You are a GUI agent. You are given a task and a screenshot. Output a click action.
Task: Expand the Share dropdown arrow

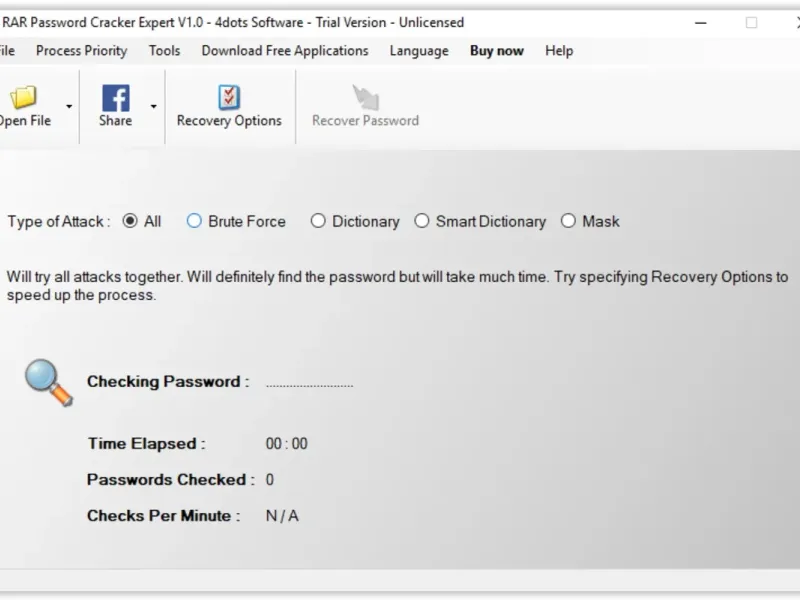click(x=154, y=106)
